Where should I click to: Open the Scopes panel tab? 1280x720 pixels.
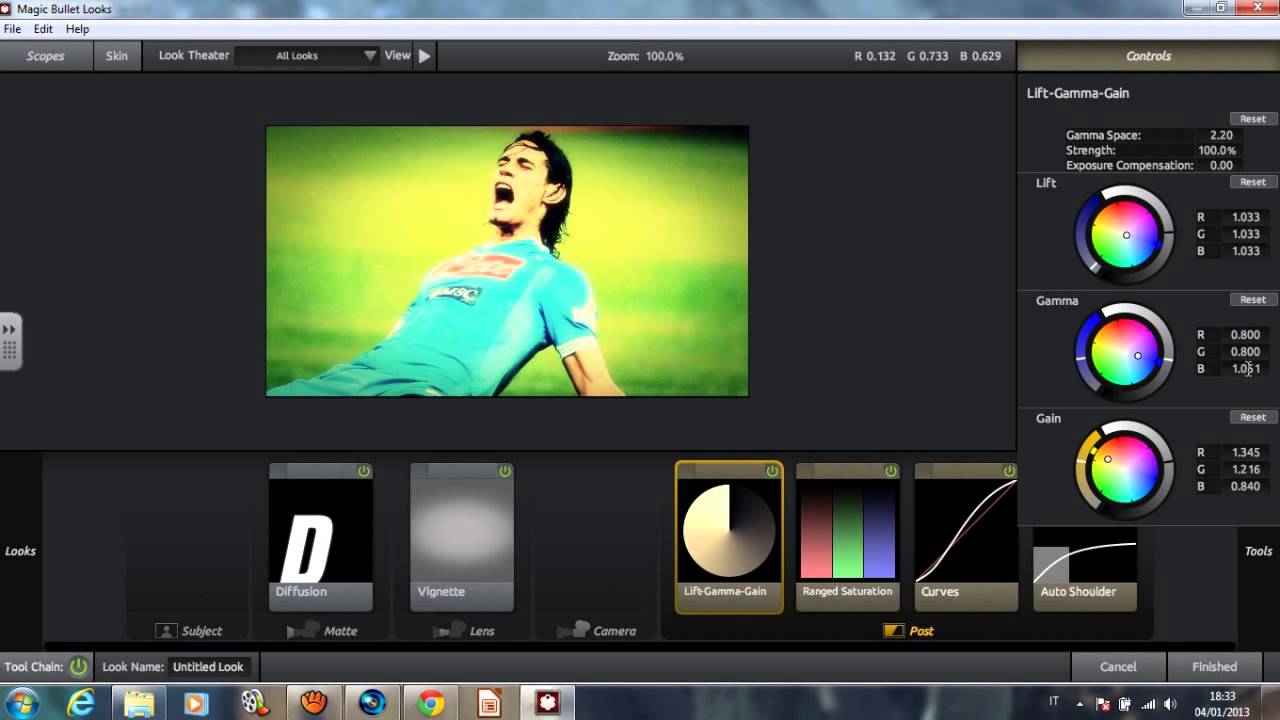[45, 56]
